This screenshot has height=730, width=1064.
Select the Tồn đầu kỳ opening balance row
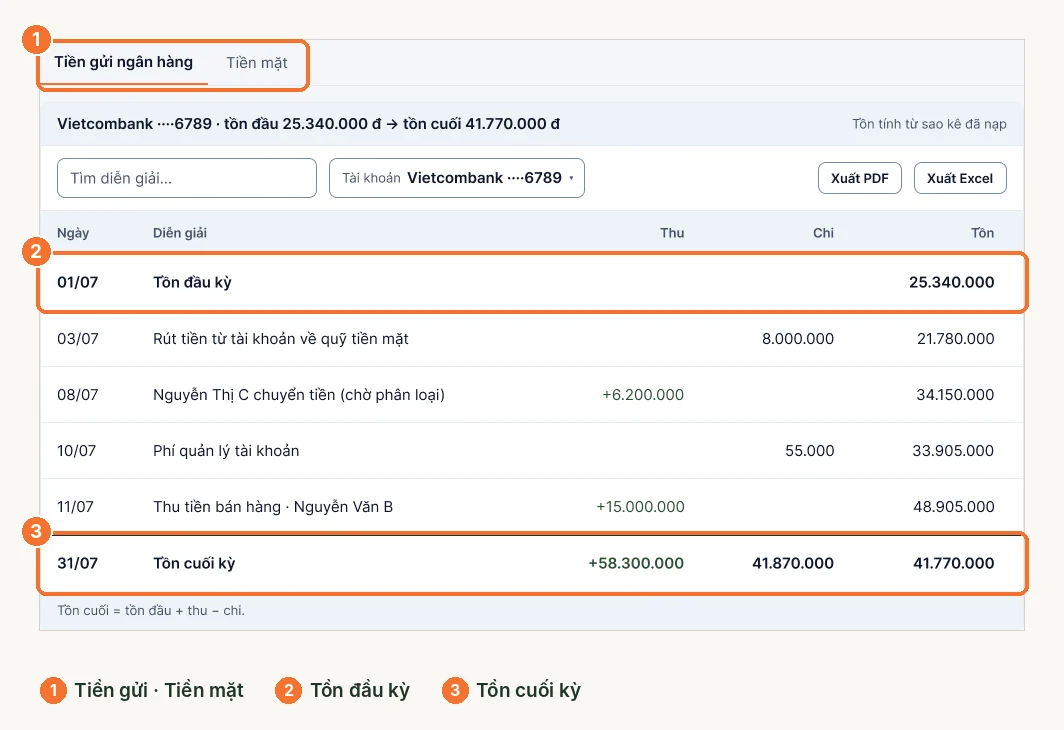[532, 282]
